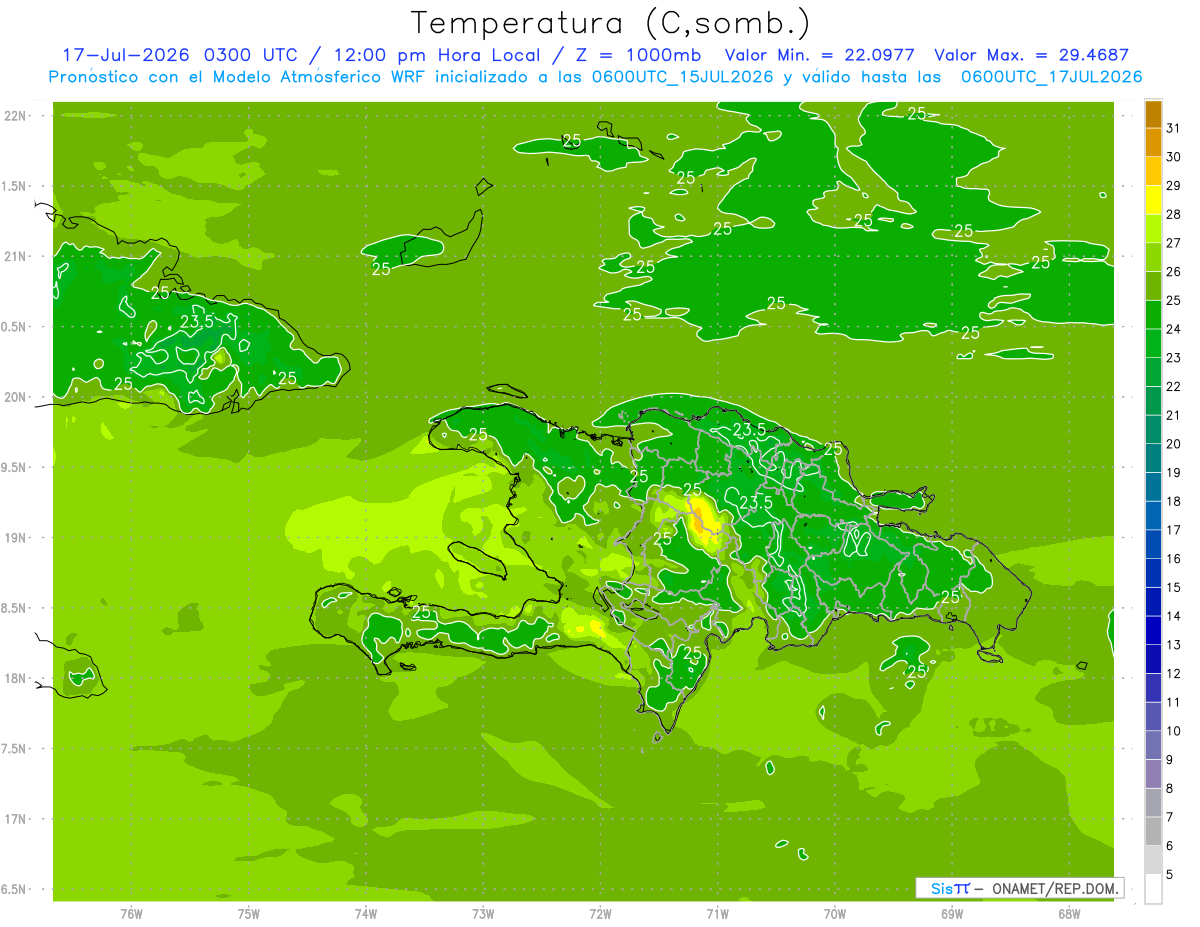
Task: Click the orange legend swatch between 30 and 31
Action: point(1153,142)
